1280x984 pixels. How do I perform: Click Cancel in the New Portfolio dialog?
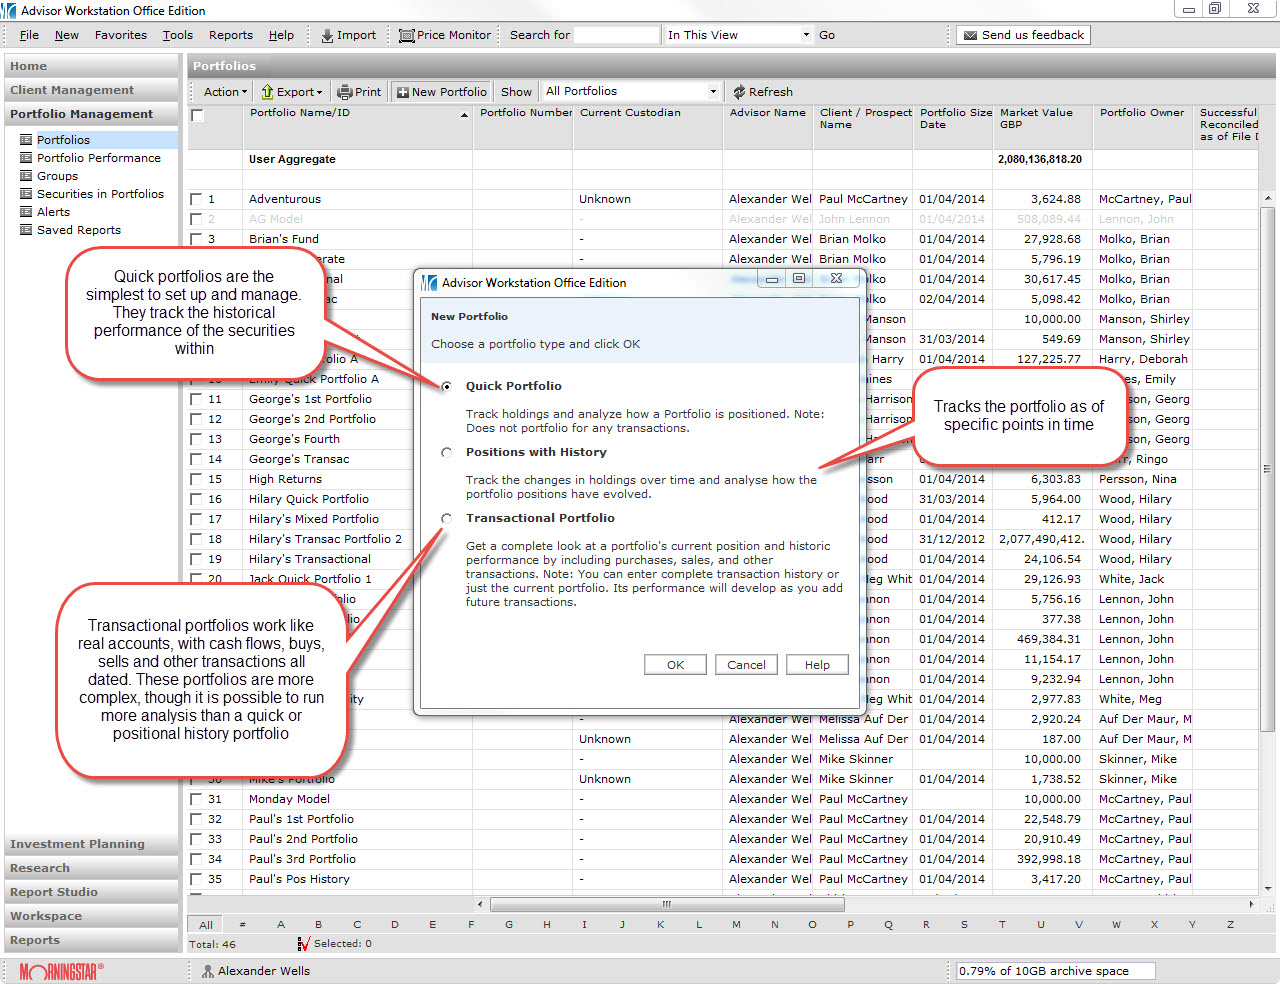[x=746, y=665]
